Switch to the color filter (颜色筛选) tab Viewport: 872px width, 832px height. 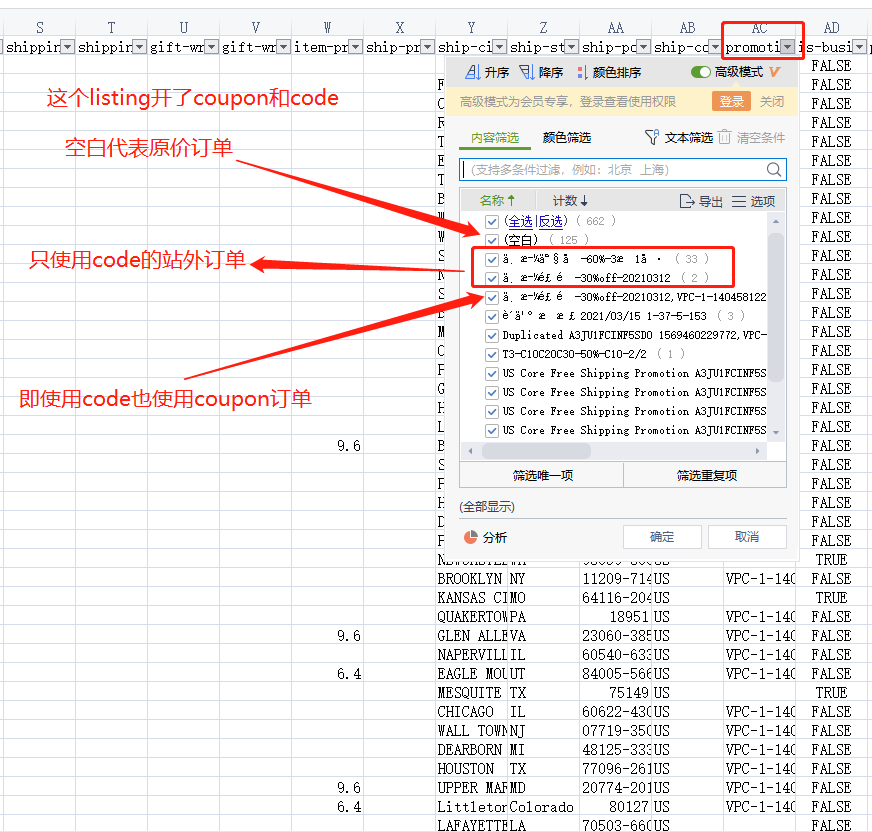point(567,137)
